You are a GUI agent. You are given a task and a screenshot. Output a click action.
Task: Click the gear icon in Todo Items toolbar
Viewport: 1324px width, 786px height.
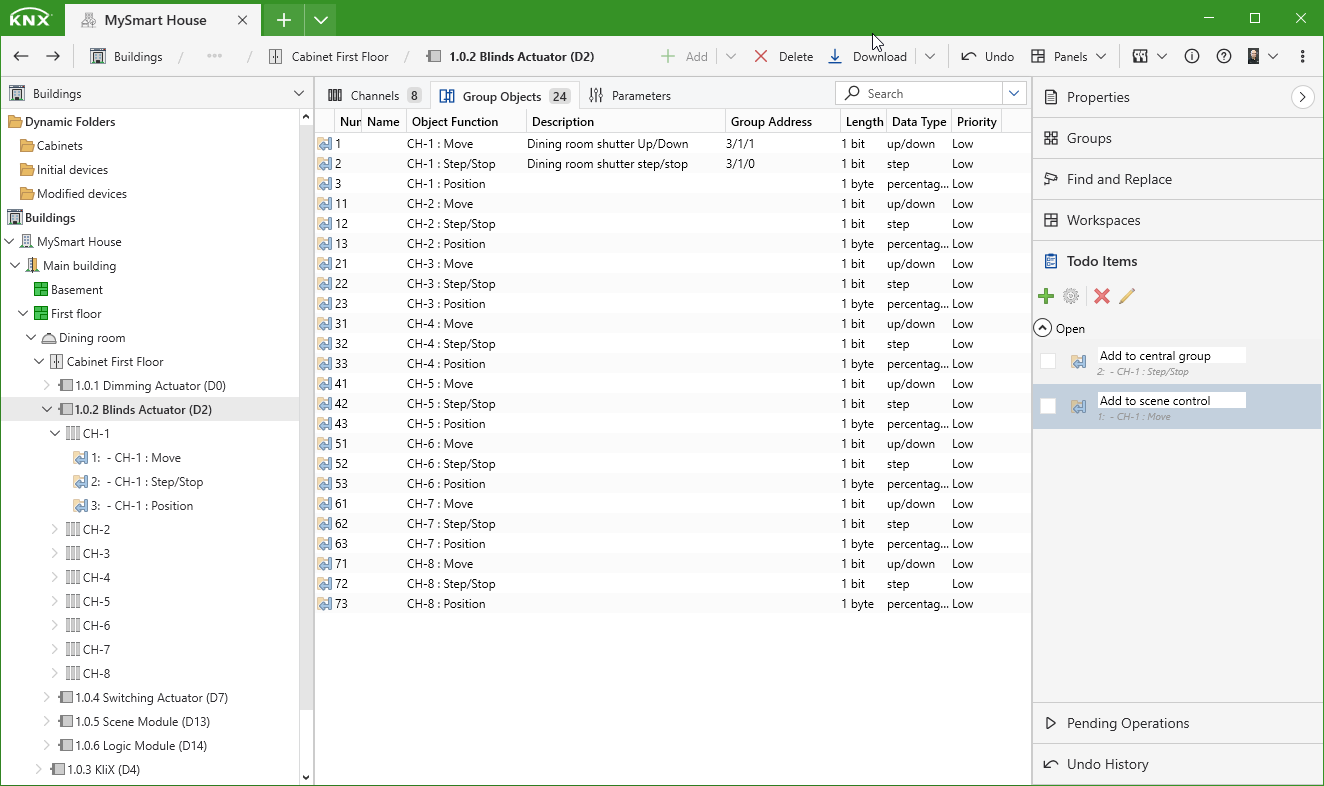point(1071,296)
